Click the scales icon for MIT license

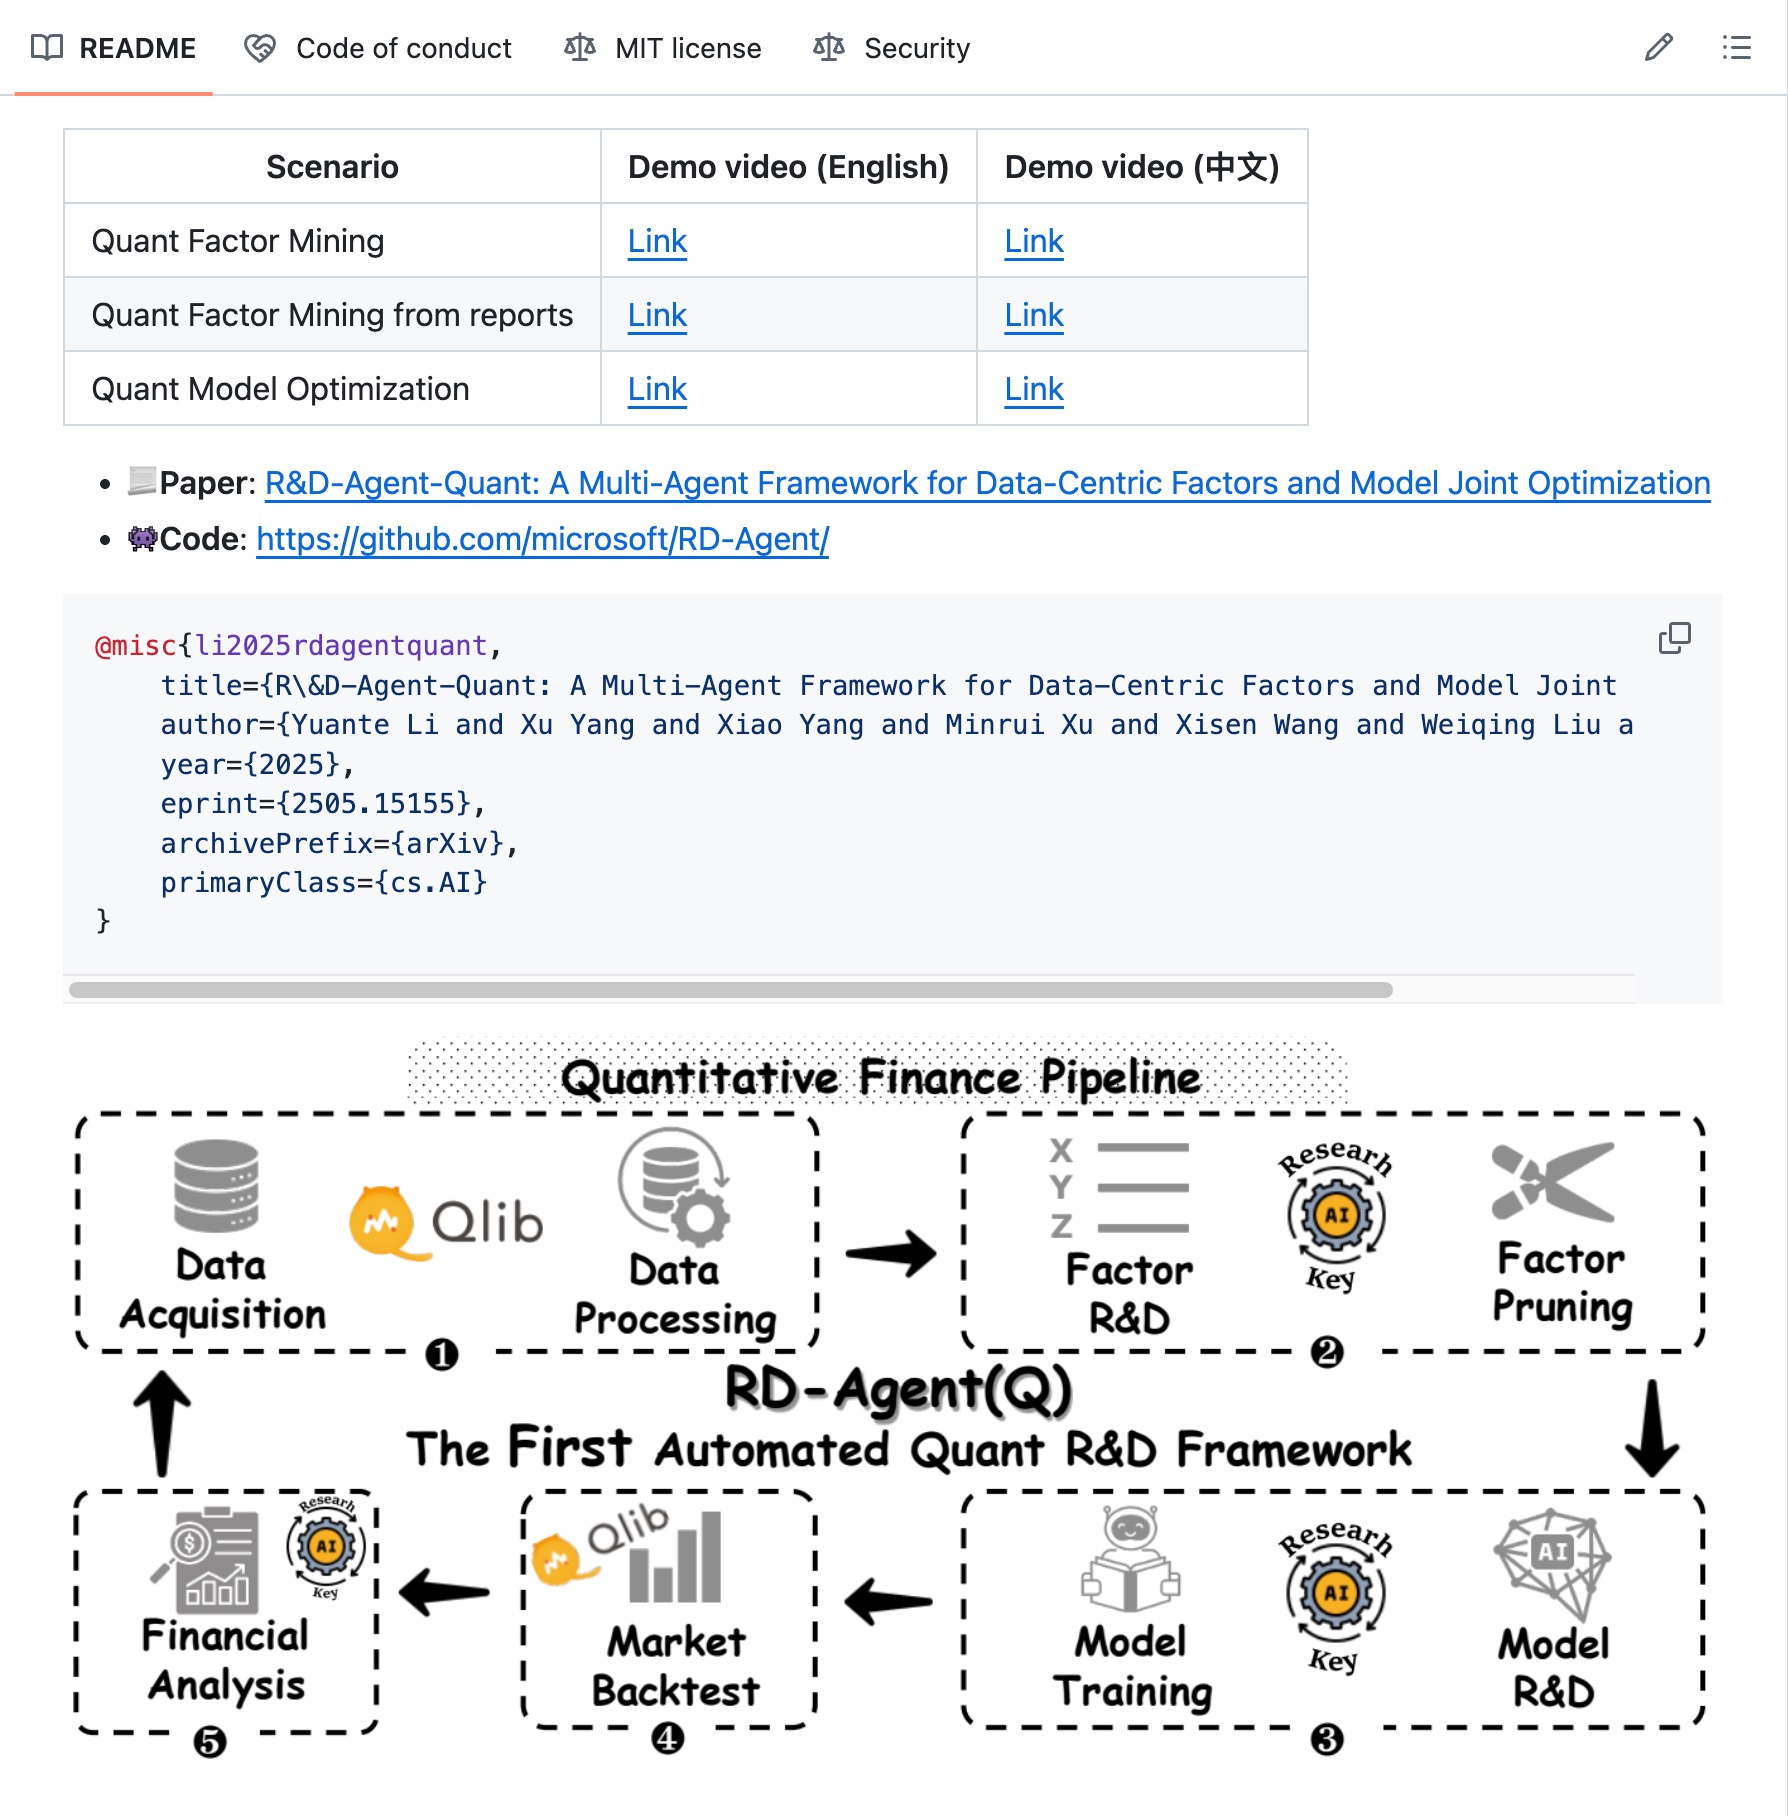pyautogui.click(x=580, y=48)
